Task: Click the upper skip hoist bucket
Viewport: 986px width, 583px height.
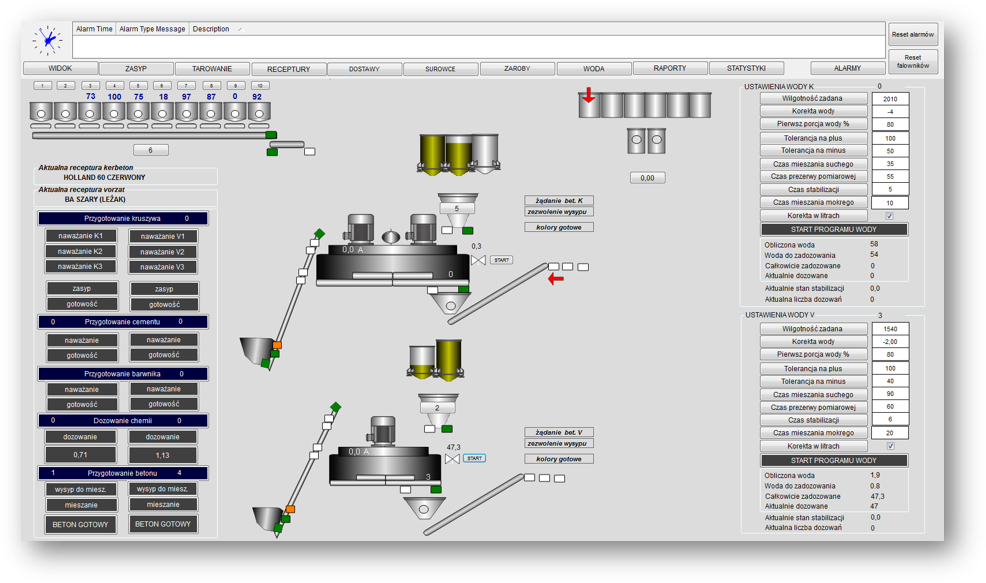Action: 257,351
